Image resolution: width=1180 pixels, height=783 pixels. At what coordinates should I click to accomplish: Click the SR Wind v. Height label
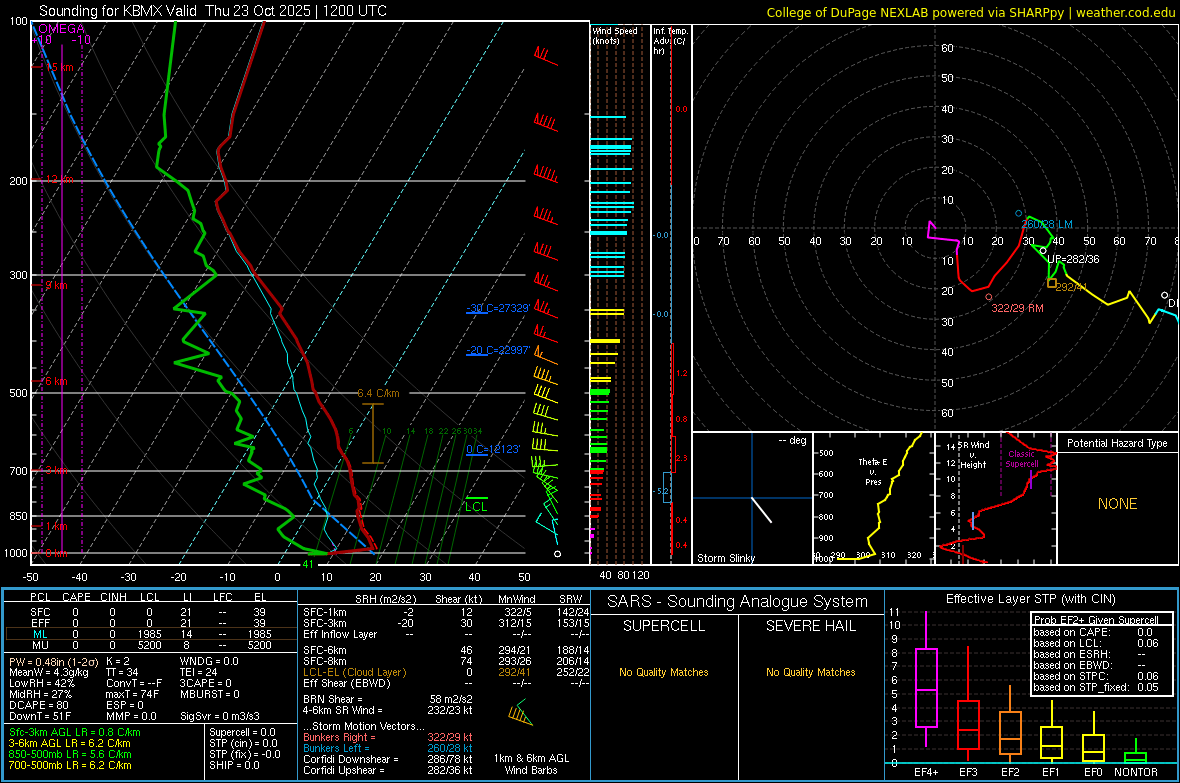pos(973,455)
